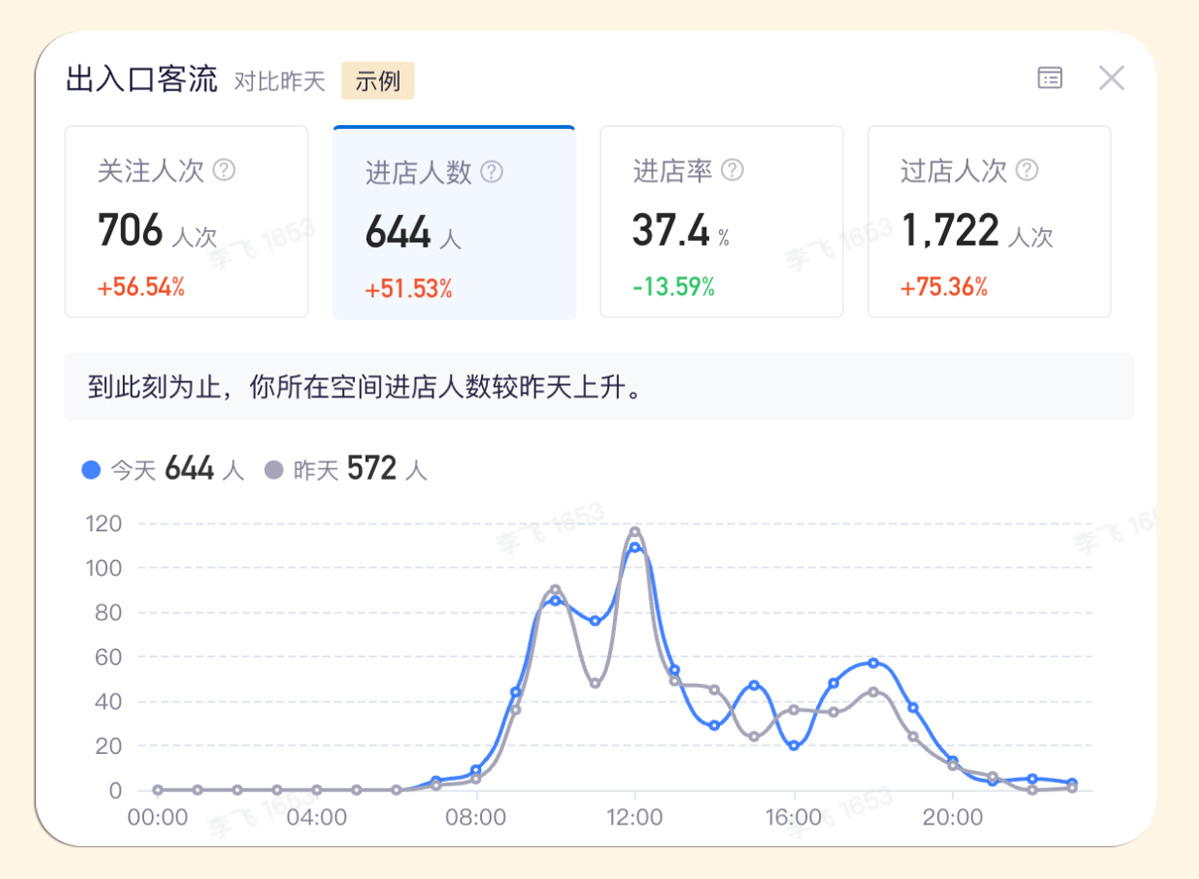The height and width of the screenshot is (879, 1199).
Task: Click the gray 昨天 legend dot
Action: point(274,469)
